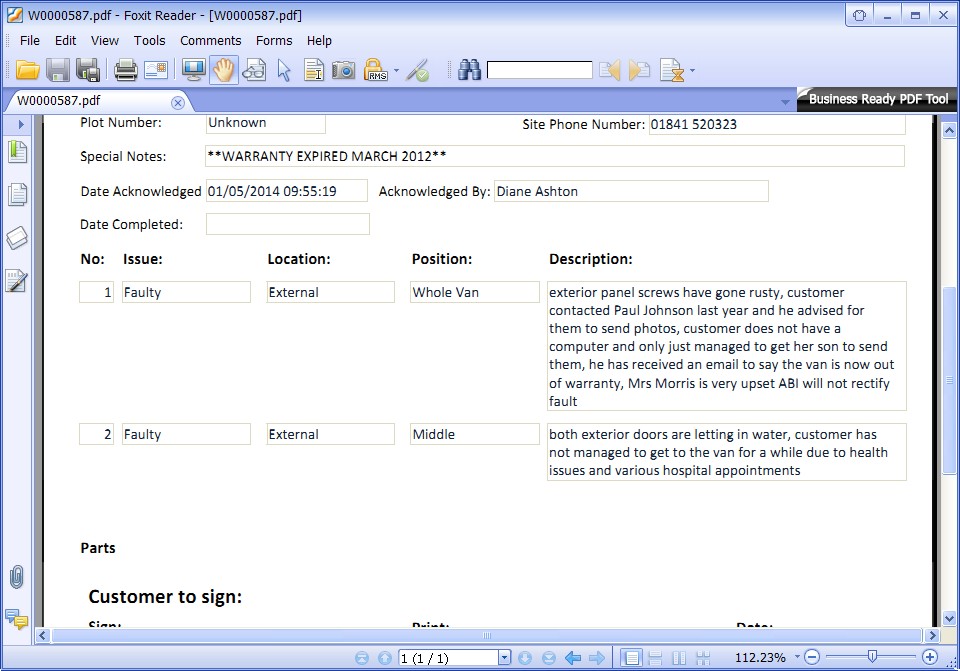Open the page number dropdown

504,657
